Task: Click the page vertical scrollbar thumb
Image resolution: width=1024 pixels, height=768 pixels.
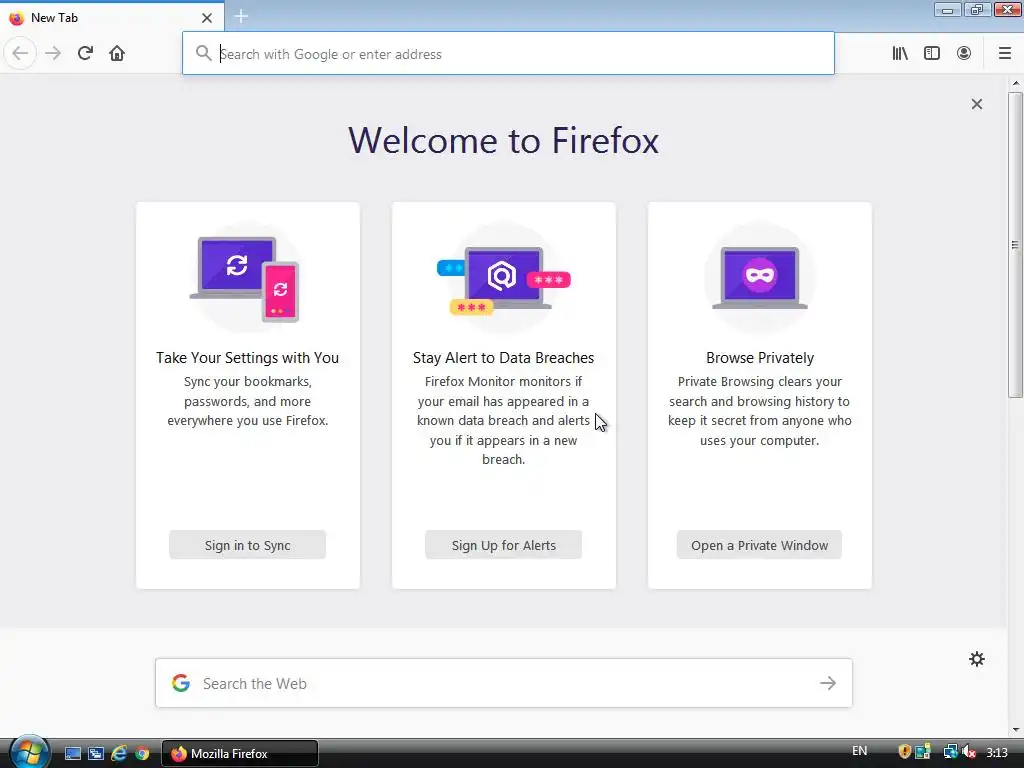Action: 1015,245
